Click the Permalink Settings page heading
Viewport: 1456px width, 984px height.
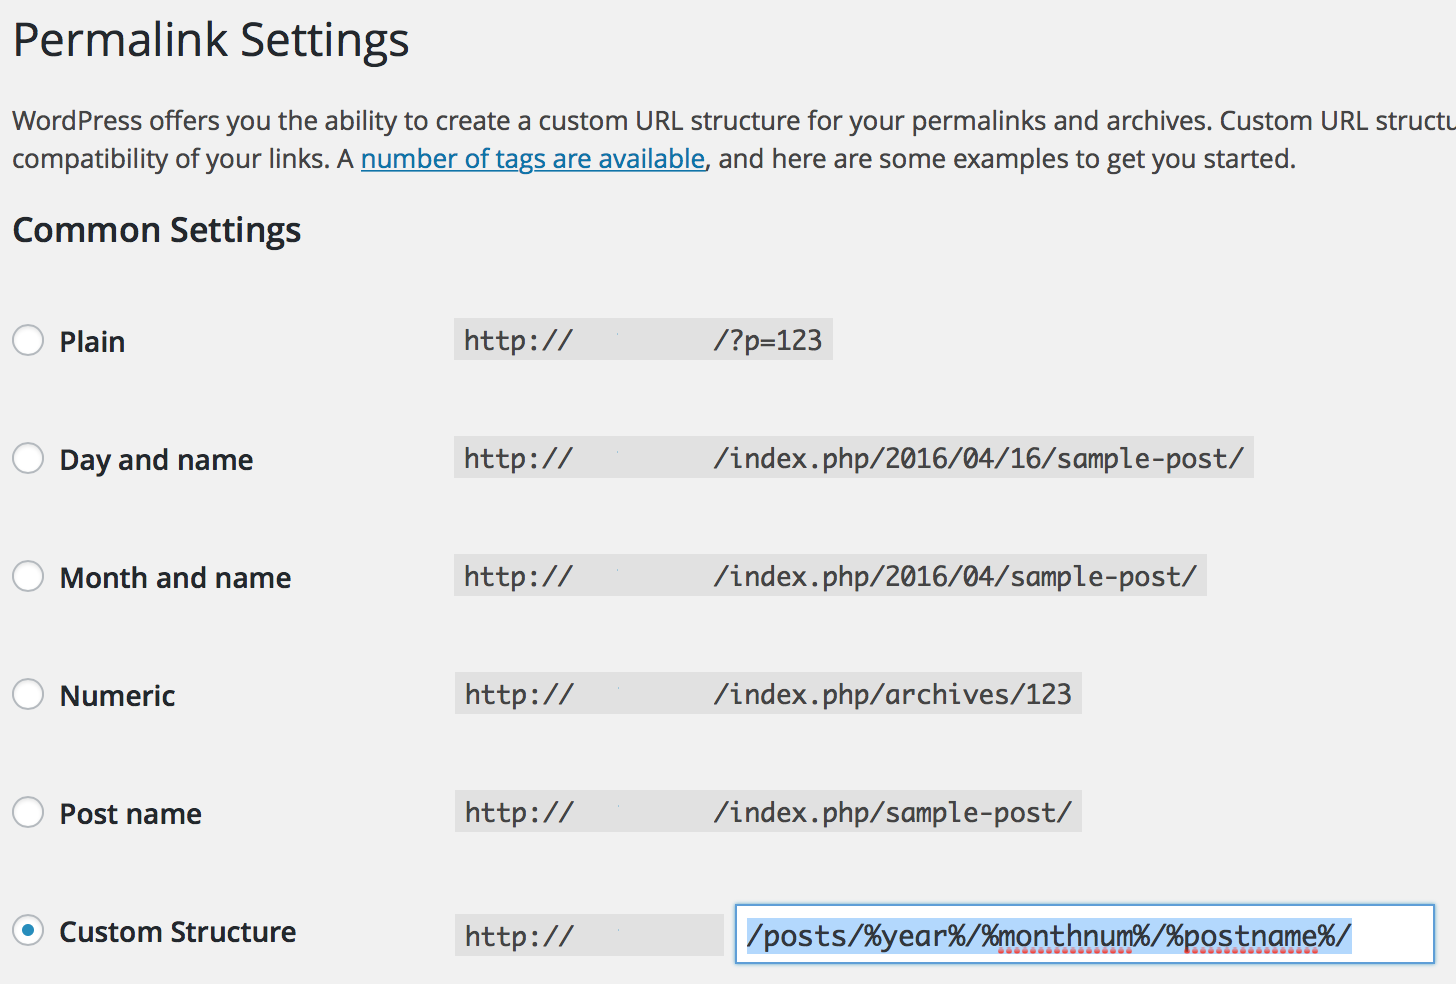coord(211,40)
